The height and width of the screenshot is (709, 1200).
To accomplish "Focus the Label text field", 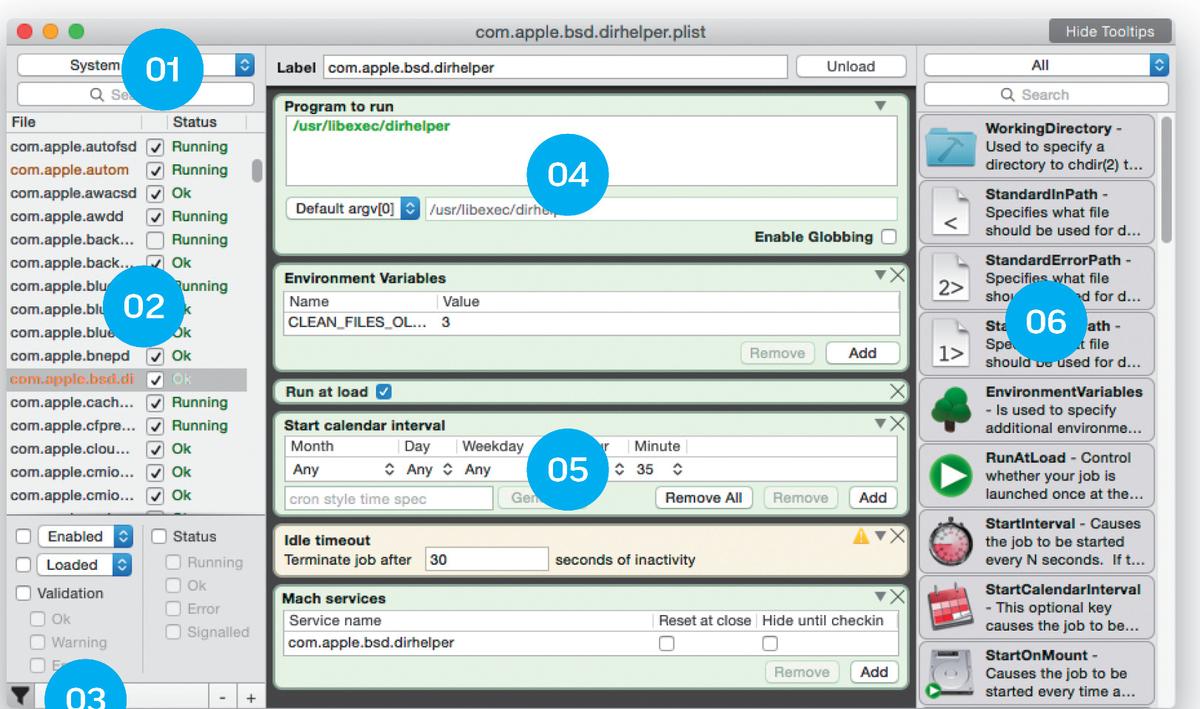I will pyautogui.click(x=555, y=67).
